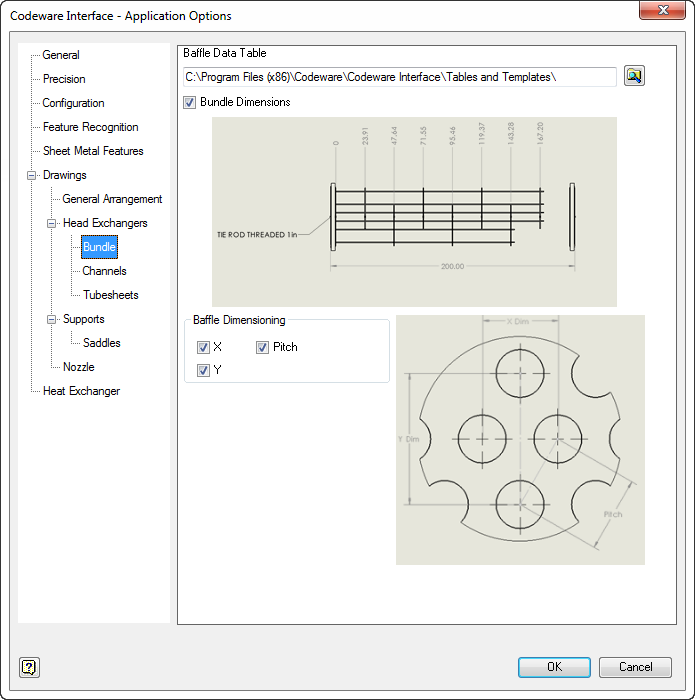
Task: Disable the Y baffle dimensioning checkbox
Action: (203, 370)
